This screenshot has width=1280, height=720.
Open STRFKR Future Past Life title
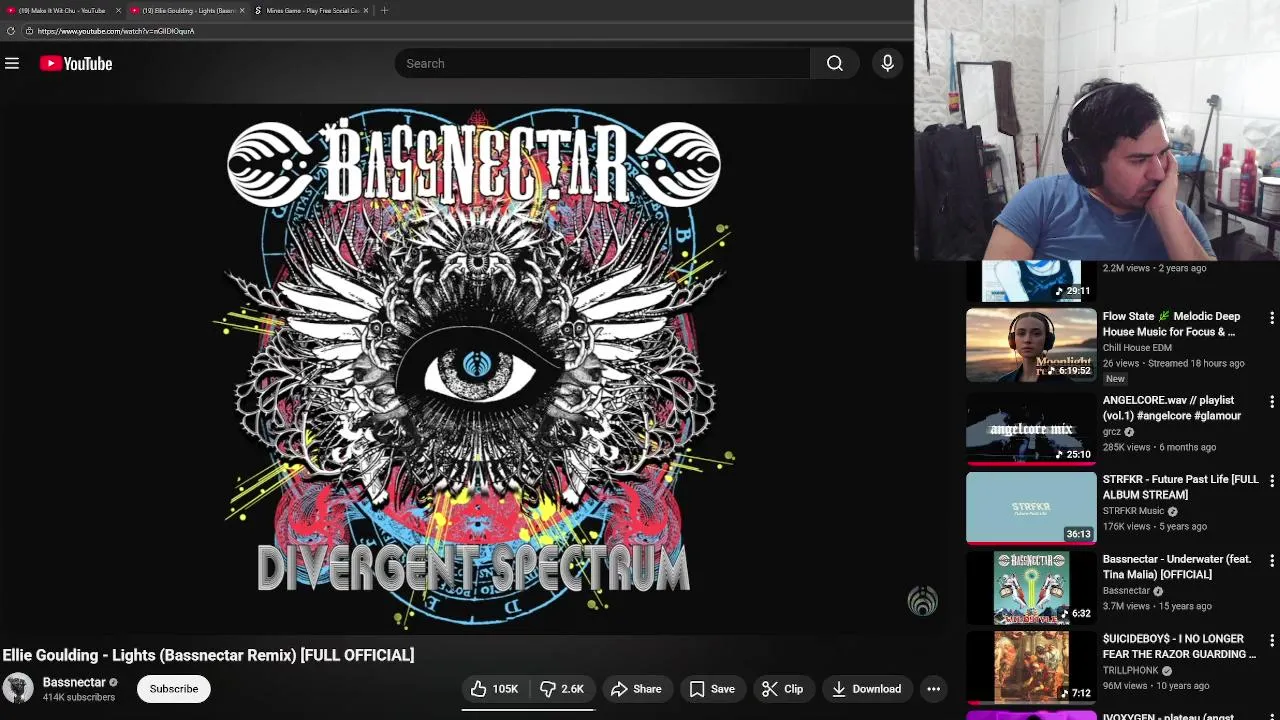click(1180, 487)
